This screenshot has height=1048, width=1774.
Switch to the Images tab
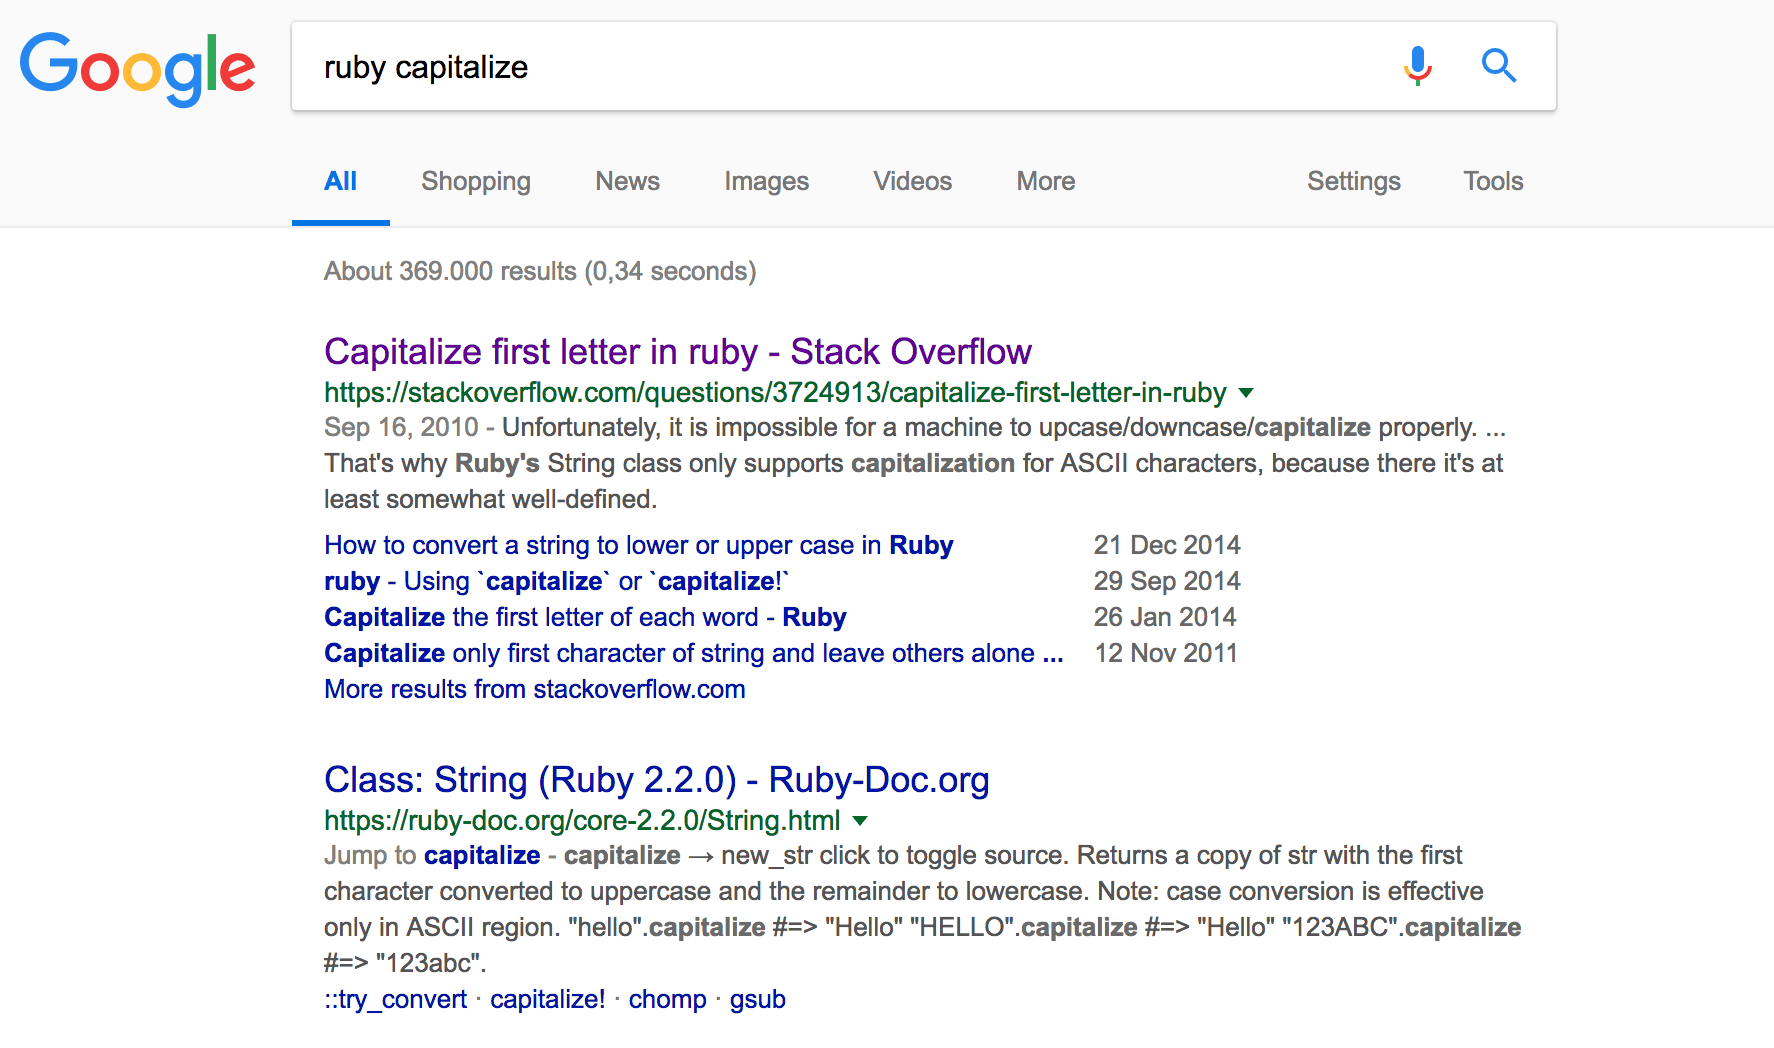pos(766,181)
